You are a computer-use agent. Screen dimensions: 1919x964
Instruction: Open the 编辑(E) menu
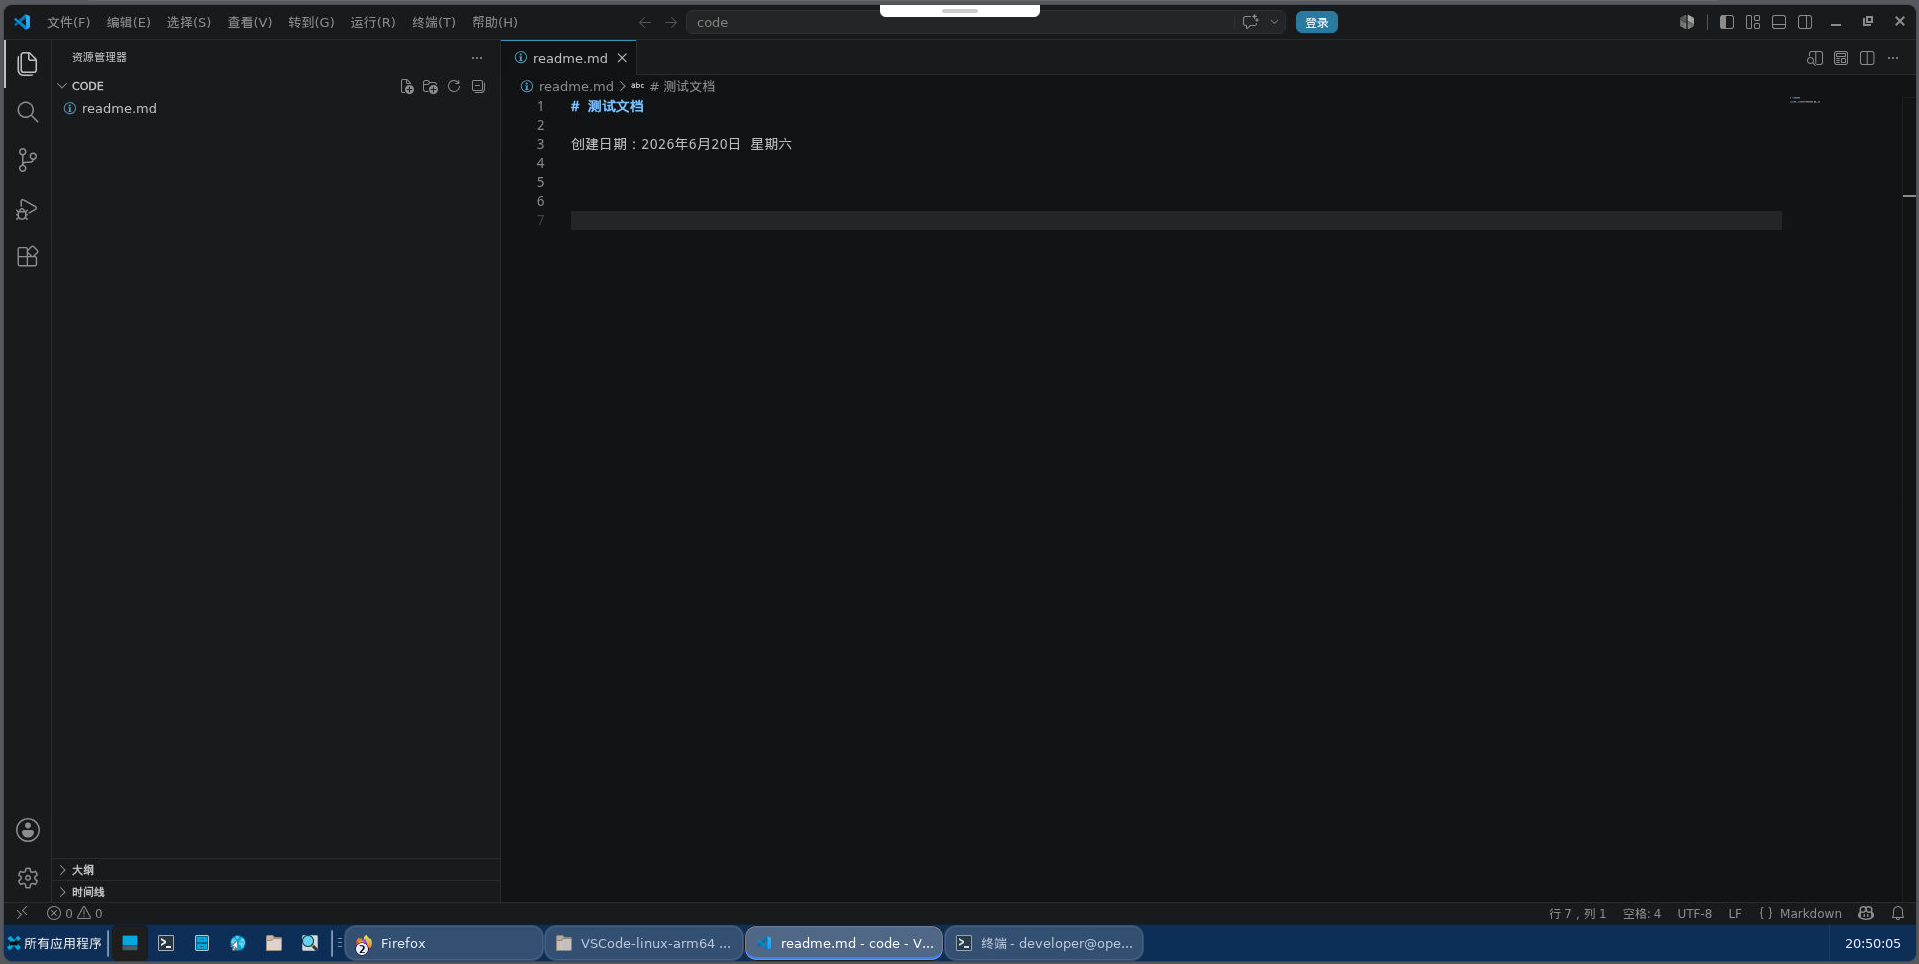(x=129, y=22)
